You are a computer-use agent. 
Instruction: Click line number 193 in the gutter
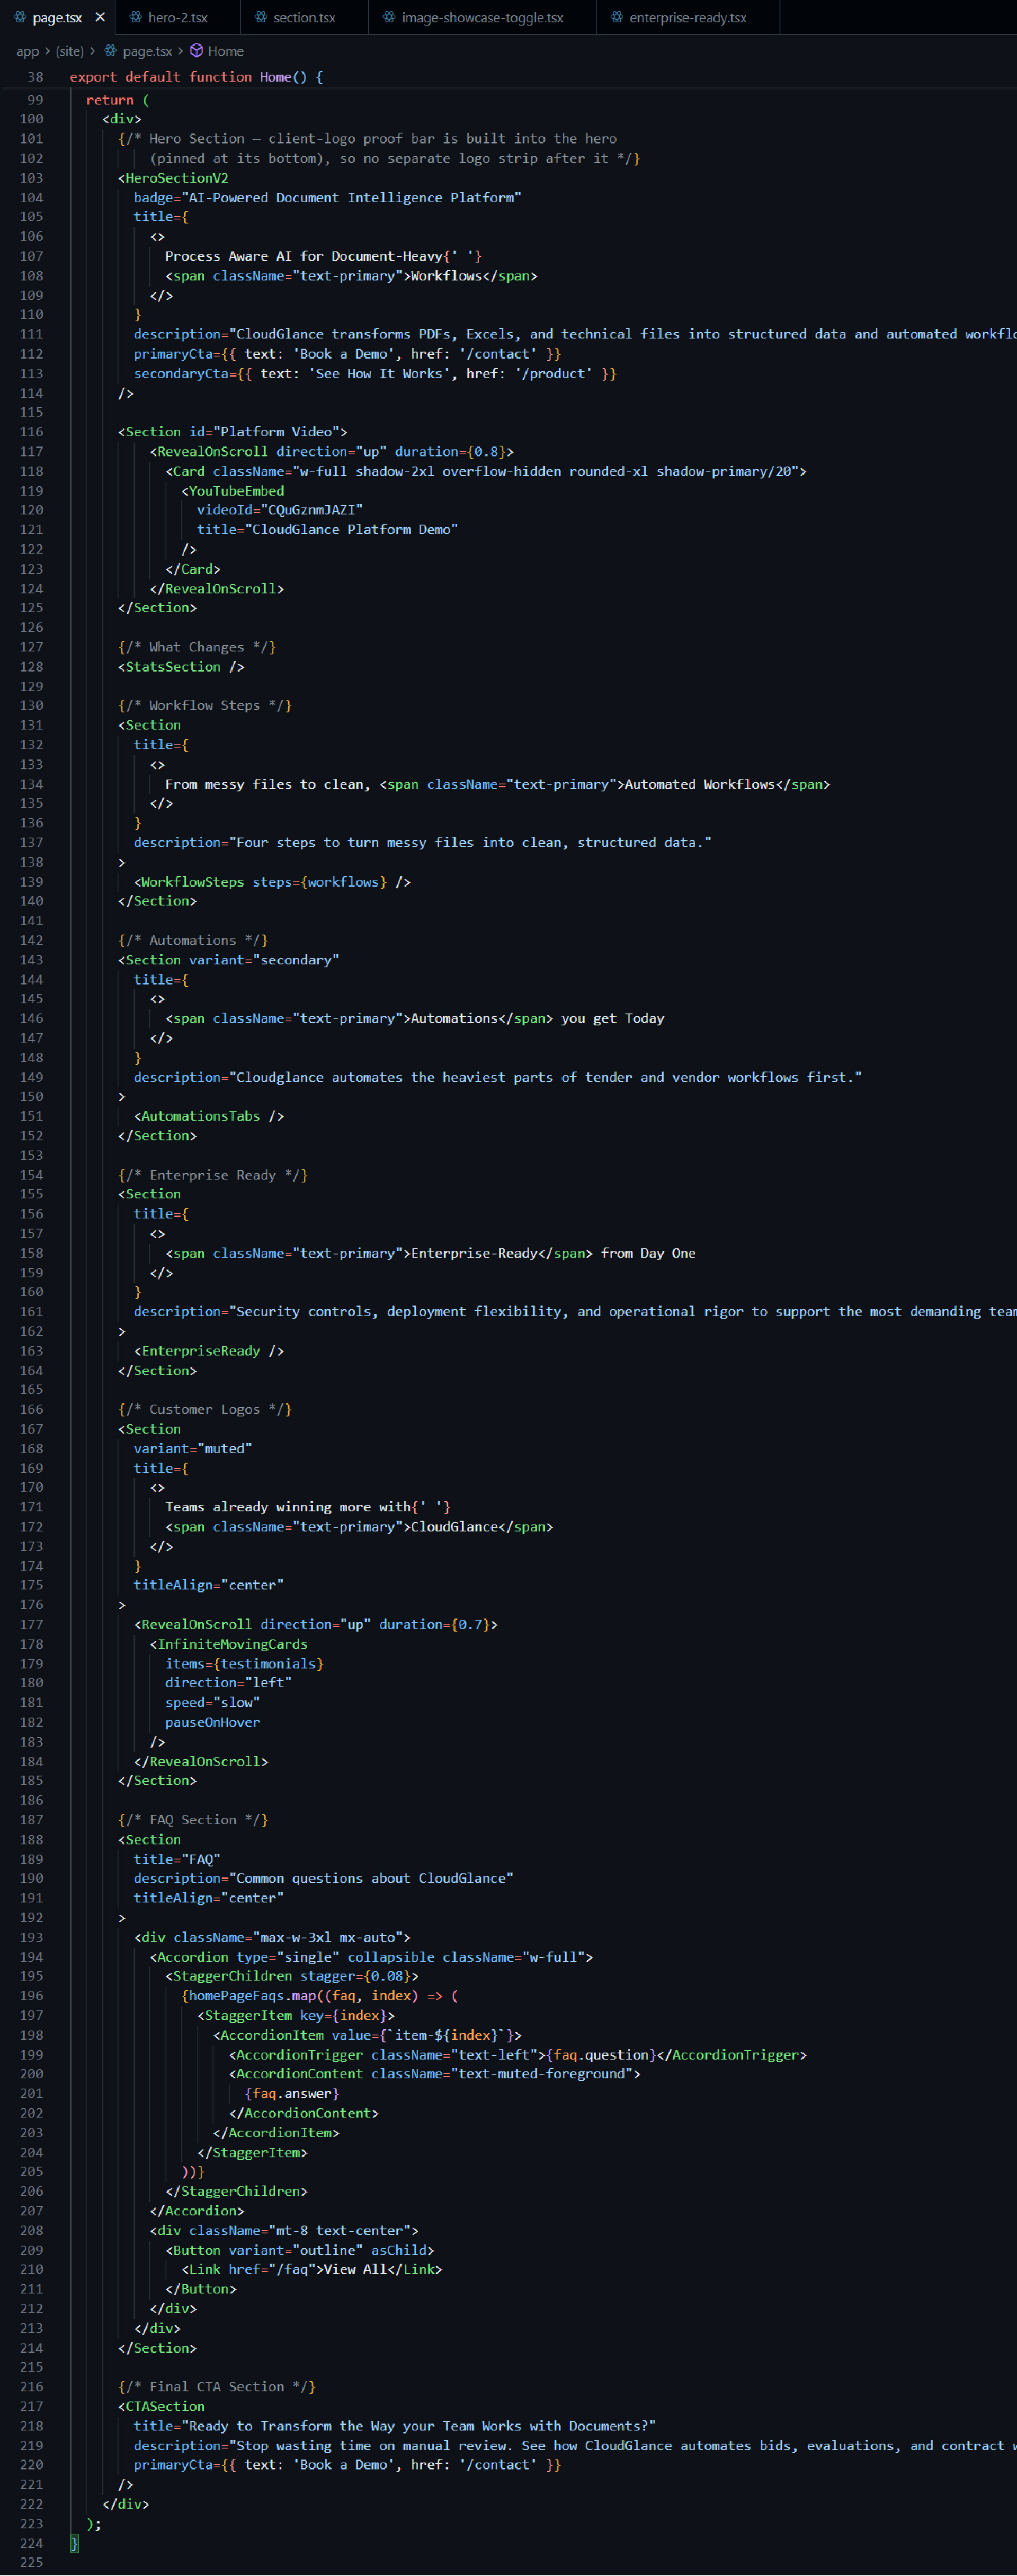[31, 1937]
